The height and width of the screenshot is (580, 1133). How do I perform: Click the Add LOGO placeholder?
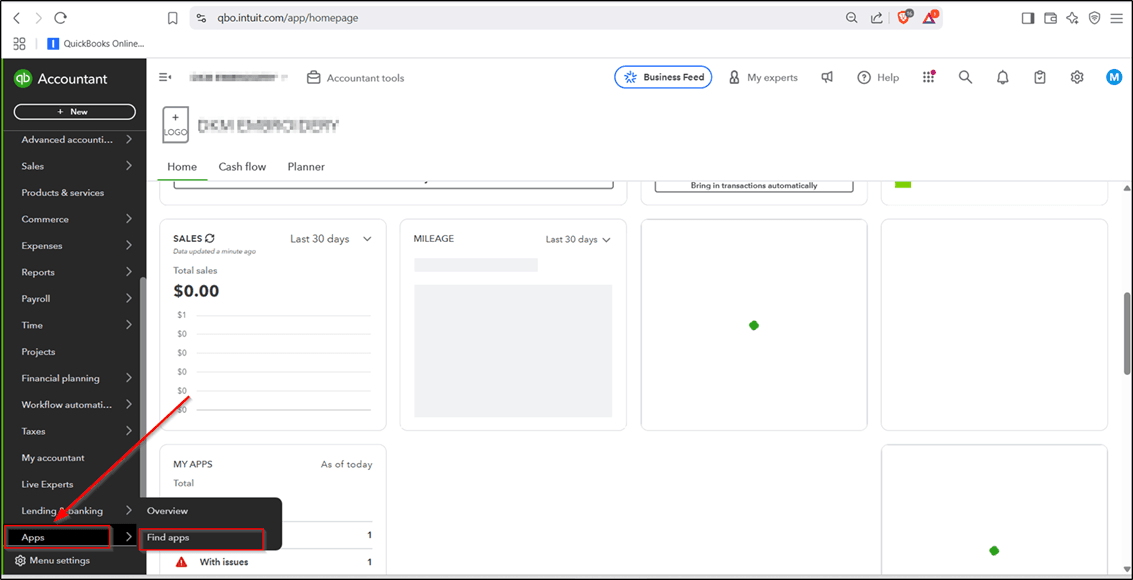coord(175,125)
